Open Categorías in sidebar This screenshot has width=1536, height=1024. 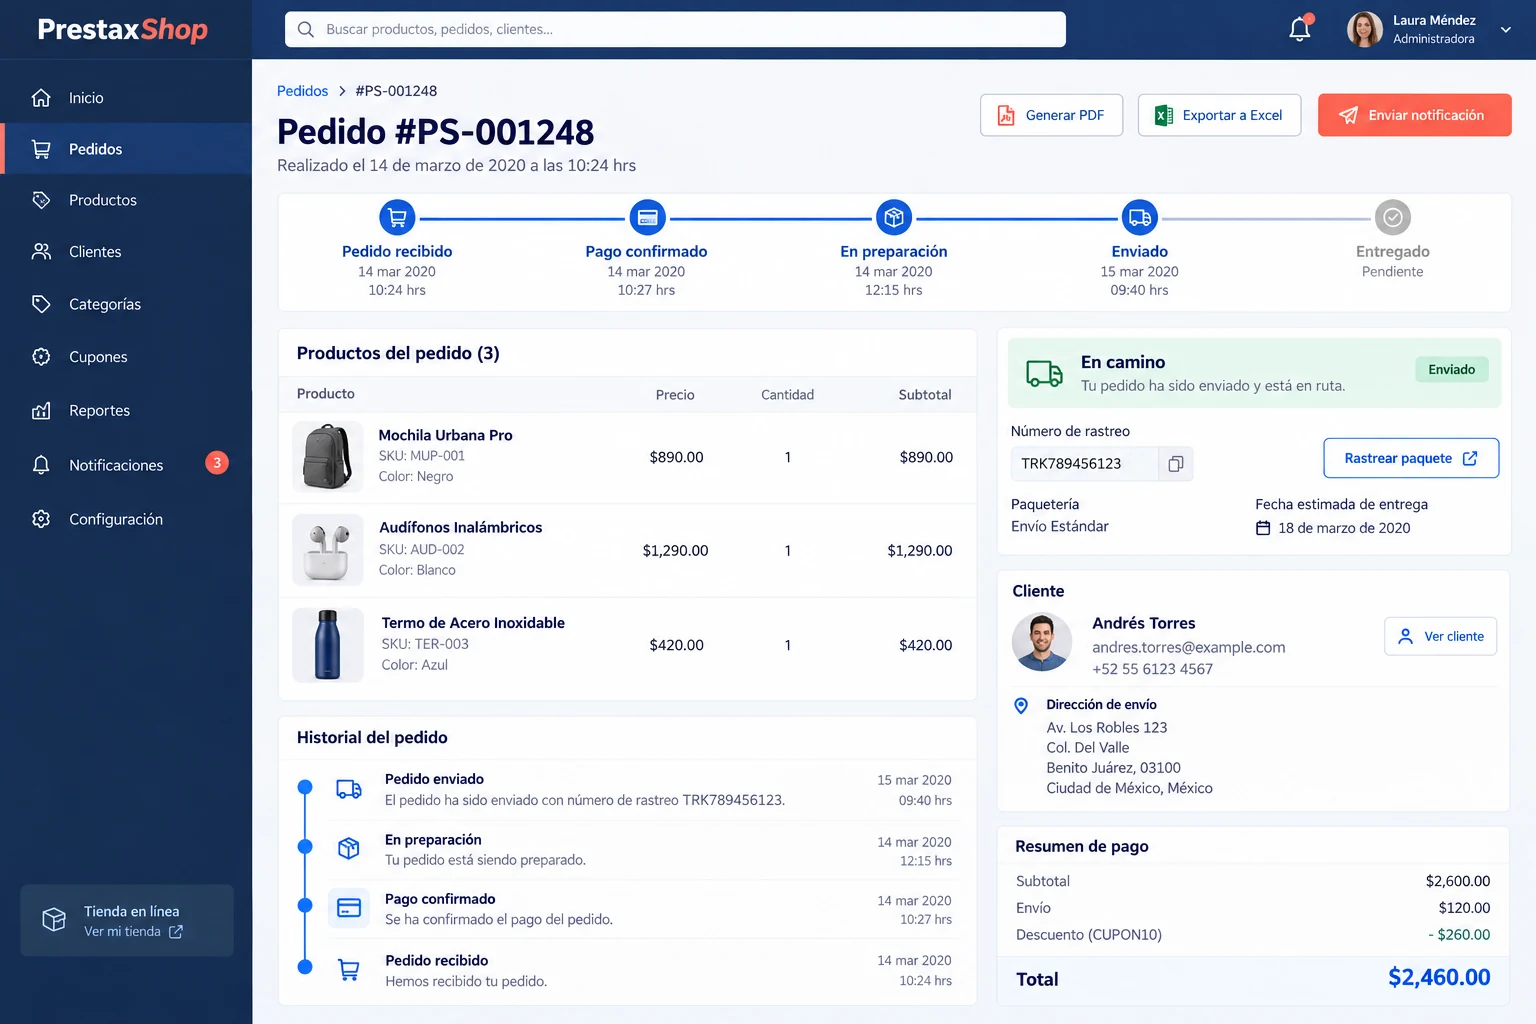coord(126,304)
